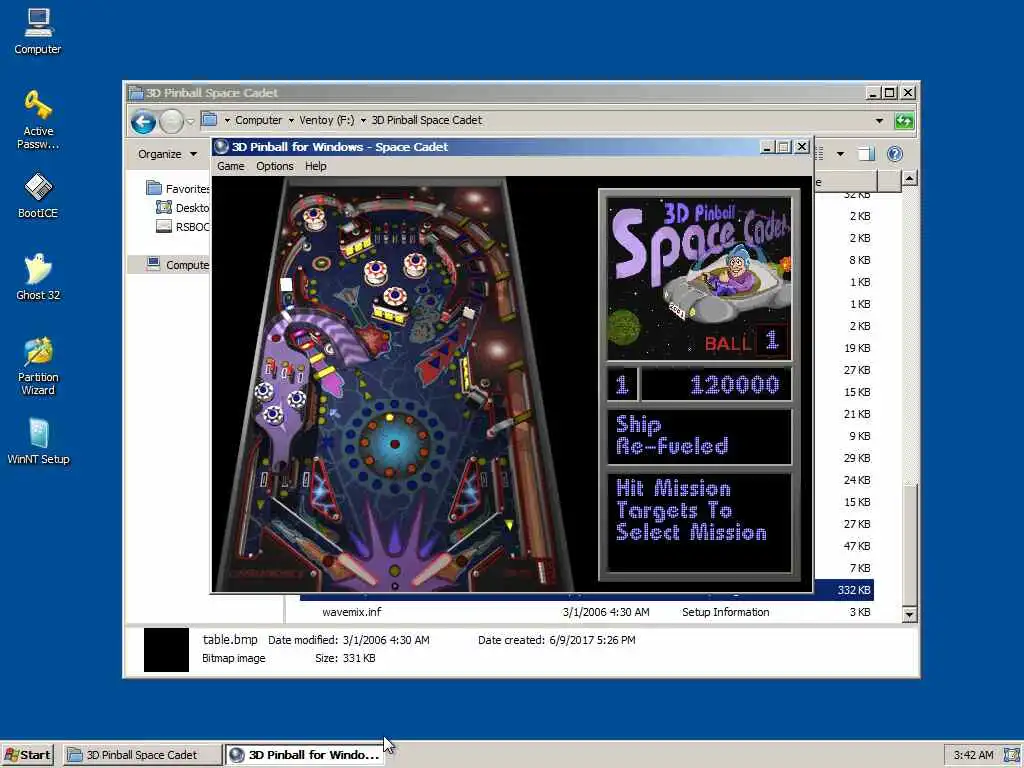Maximize the Explorer window
This screenshot has width=1024, height=768.
[889, 93]
